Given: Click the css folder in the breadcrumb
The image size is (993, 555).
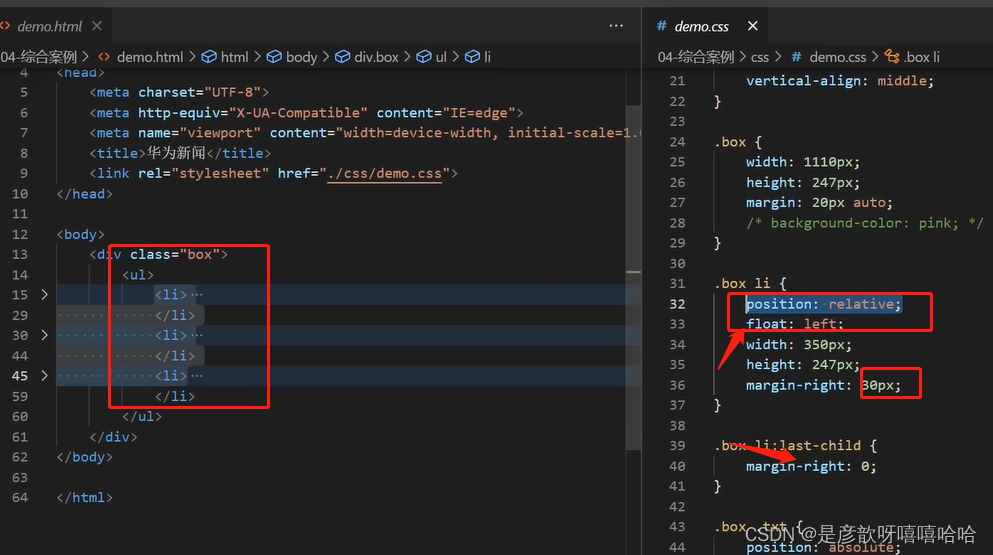Looking at the screenshot, I should 760,57.
